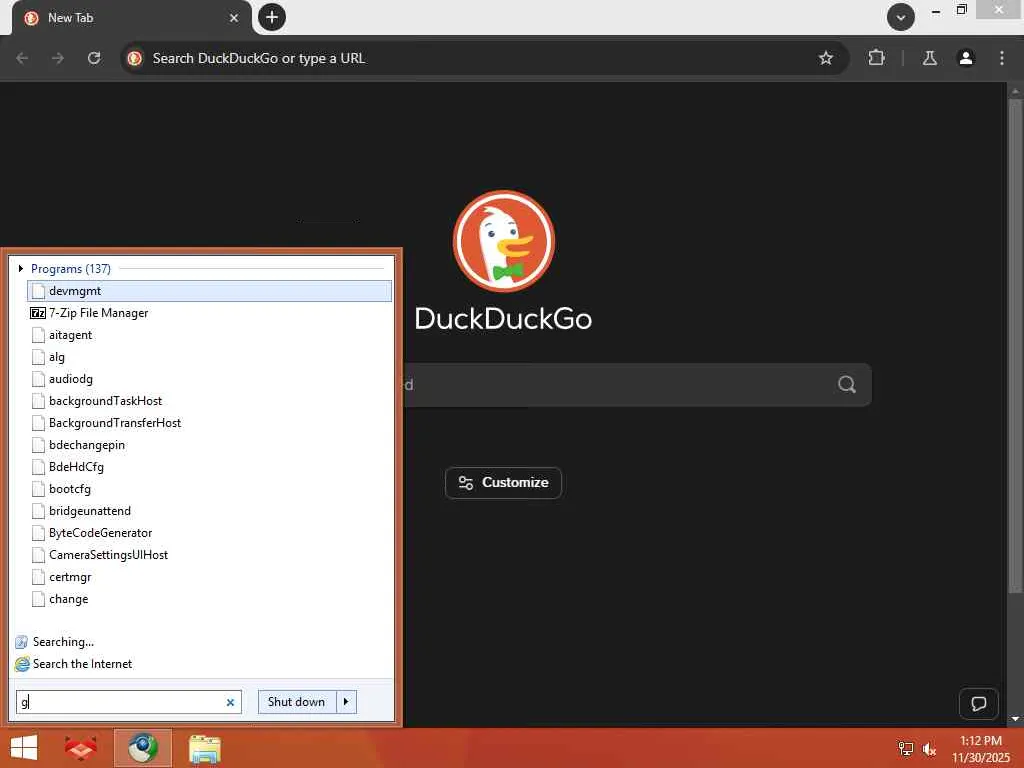The width and height of the screenshot is (1024, 768).
Task: Switch to the browser icon on taskbar
Action: pyautogui.click(x=143, y=748)
